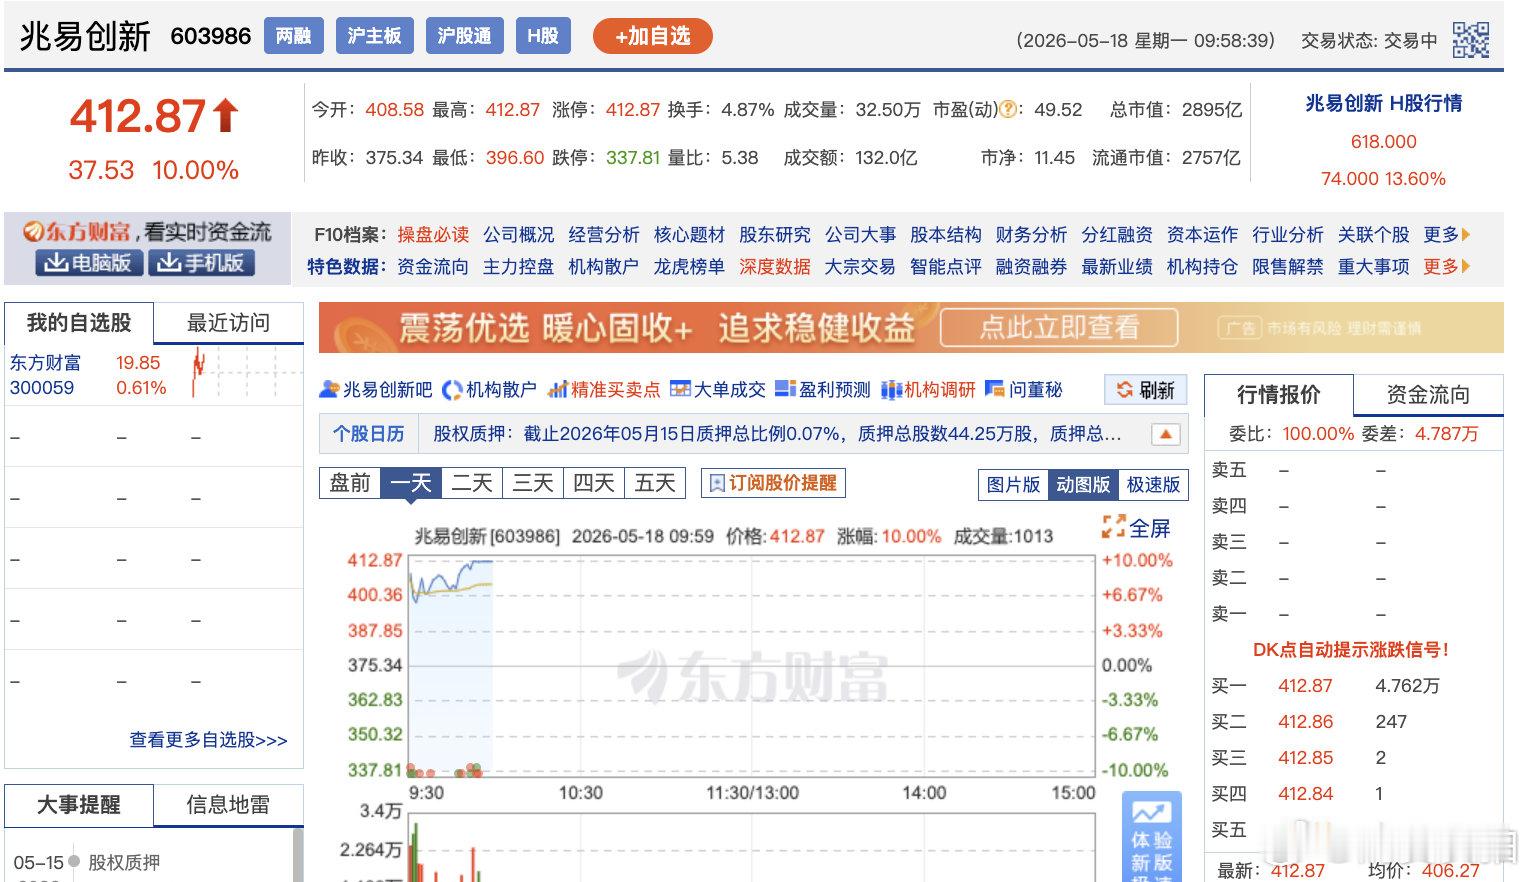Switch to 资金流向 tab on right panel
This screenshot has height=882, width=1532.
(x=1427, y=394)
